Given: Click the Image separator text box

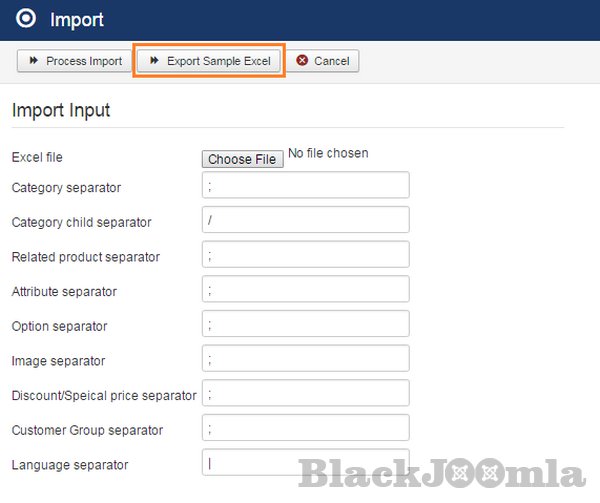Looking at the screenshot, I should pyautogui.click(x=305, y=358).
